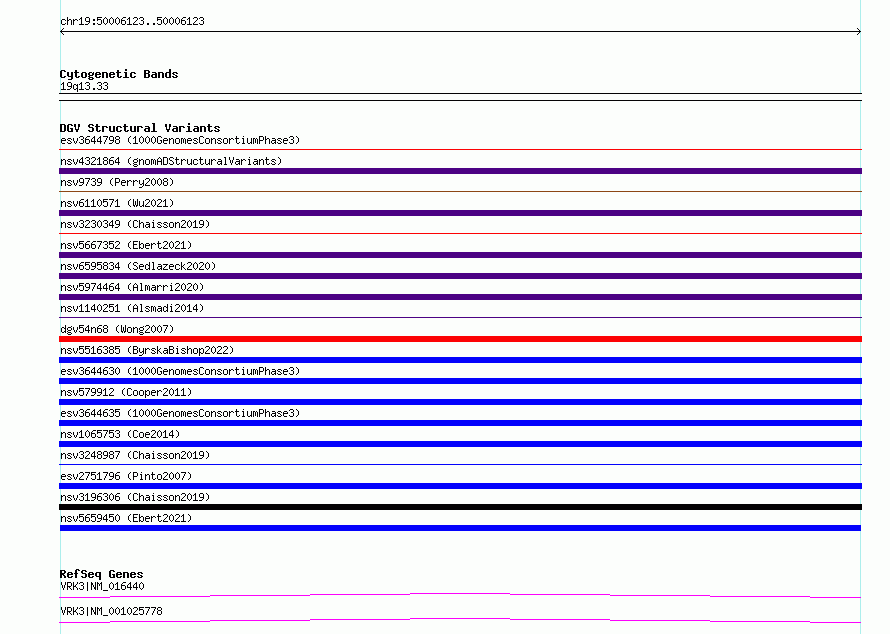Click the purple bar under nsv4321864

coord(460,171)
